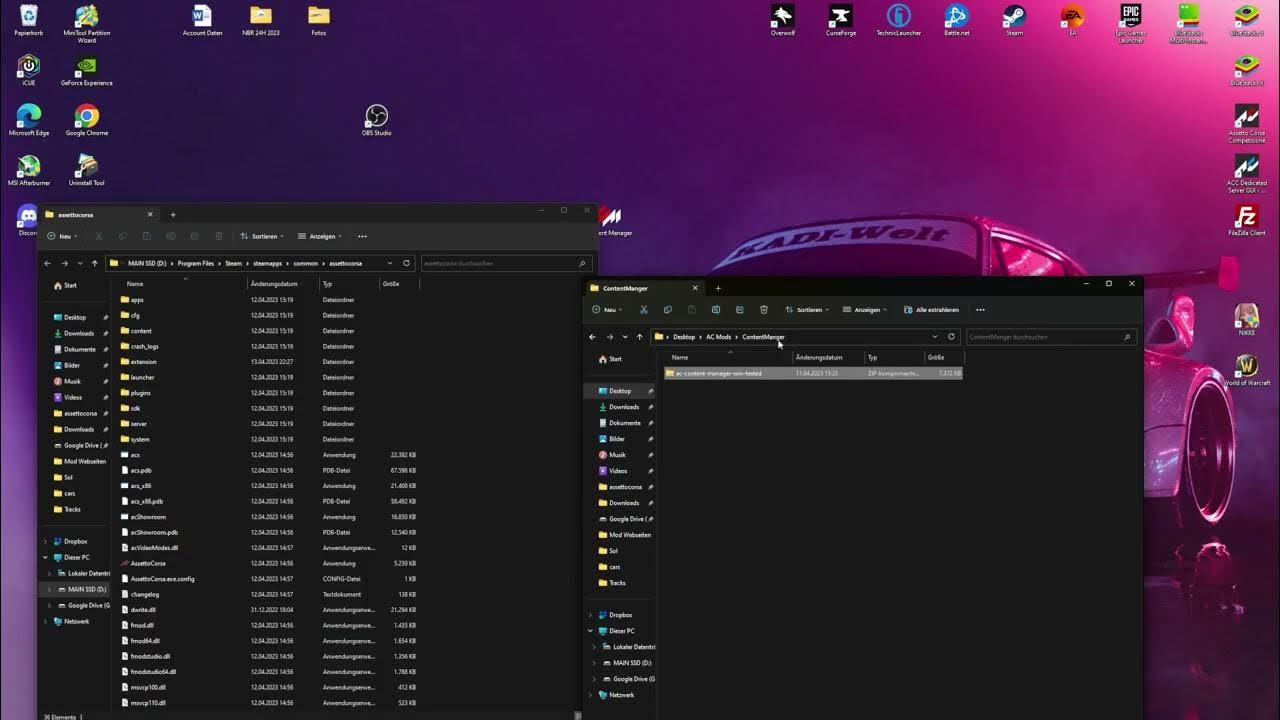Open the TechnicLauncher desktop icon
The image size is (1280, 720).
[898, 21]
